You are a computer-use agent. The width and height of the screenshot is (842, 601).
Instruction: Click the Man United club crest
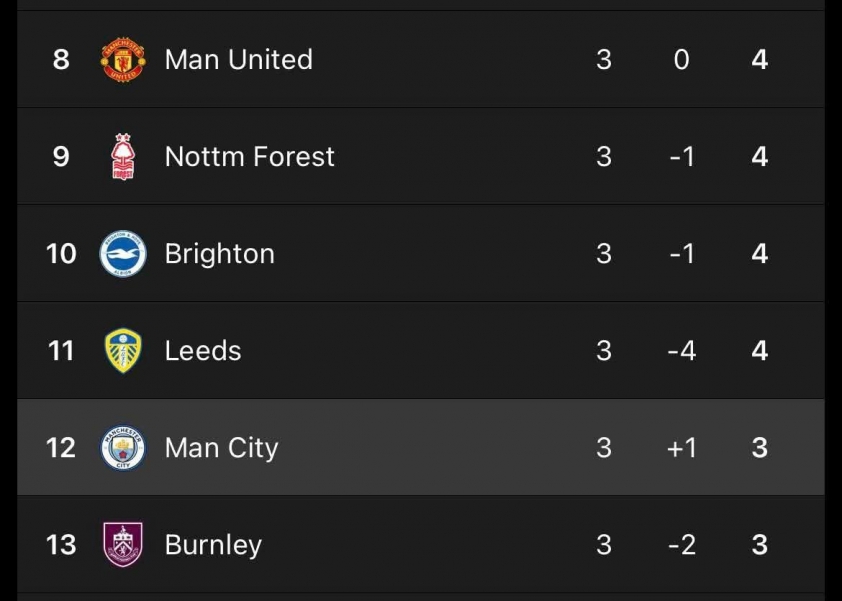tap(123, 60)
